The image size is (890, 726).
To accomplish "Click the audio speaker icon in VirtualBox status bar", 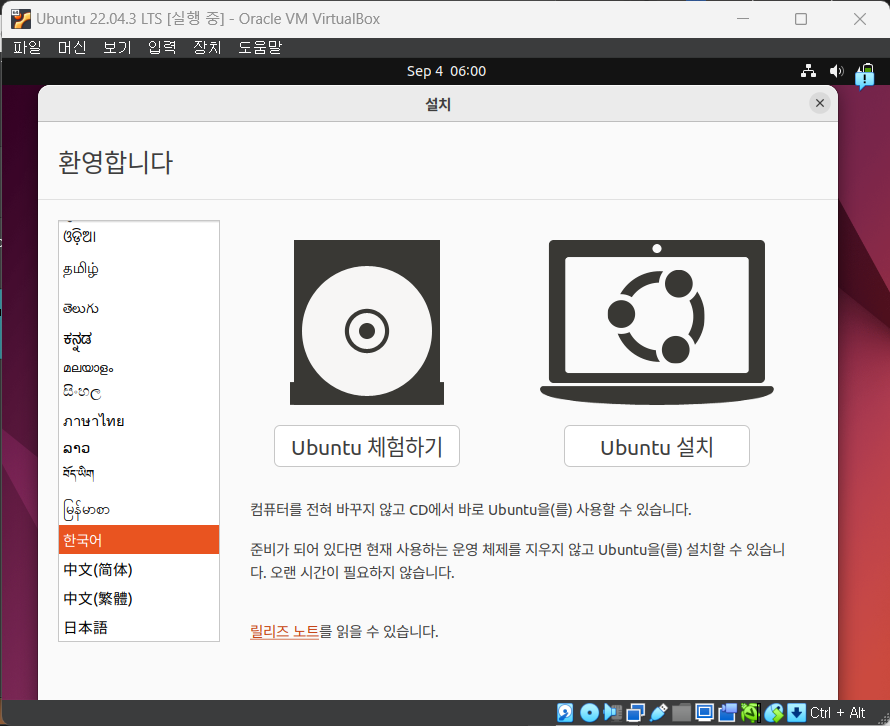I will pos(612,712).
